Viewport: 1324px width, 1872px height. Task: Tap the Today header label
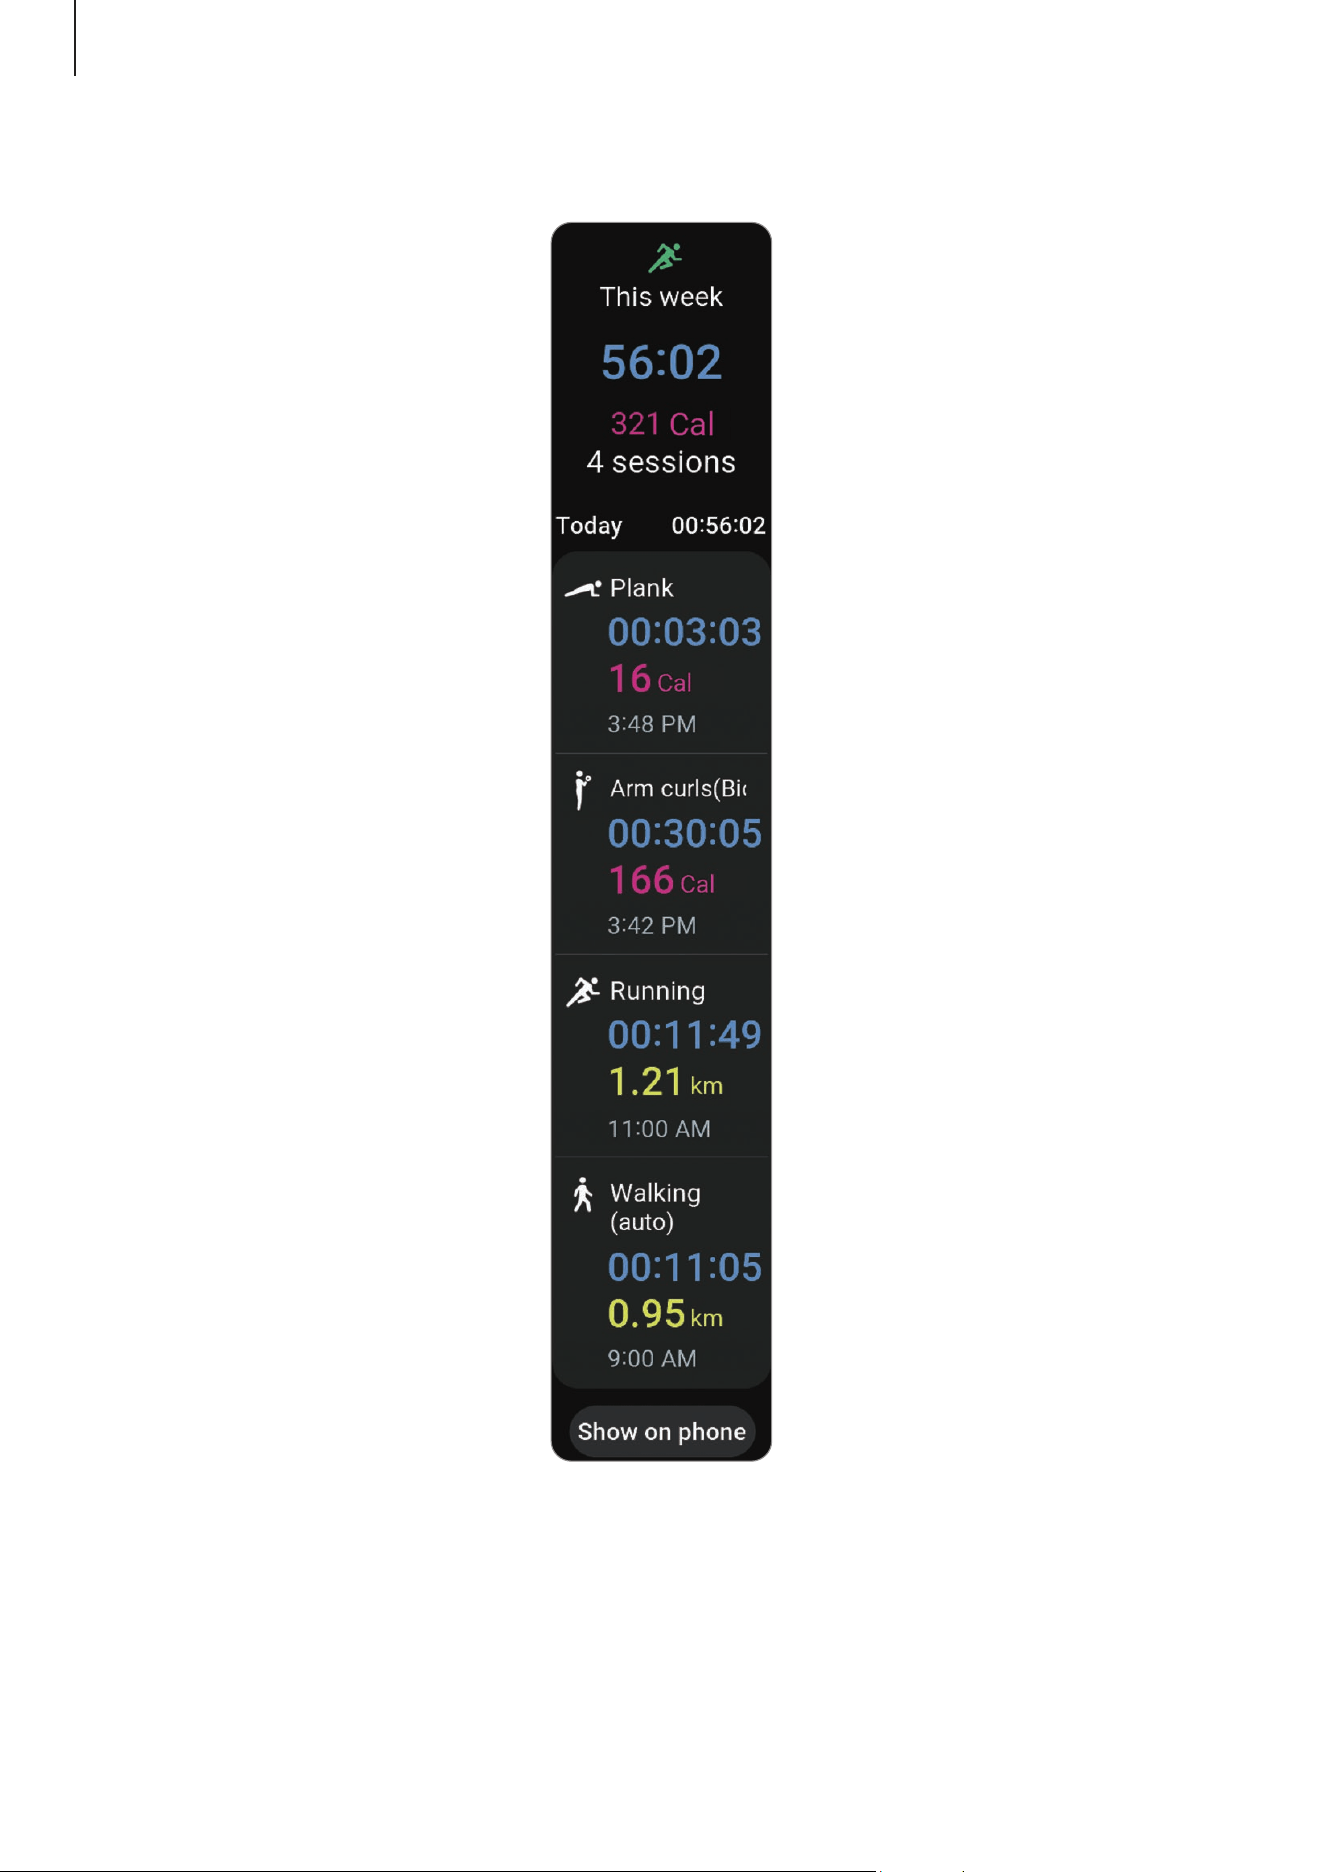click(589, 526)
